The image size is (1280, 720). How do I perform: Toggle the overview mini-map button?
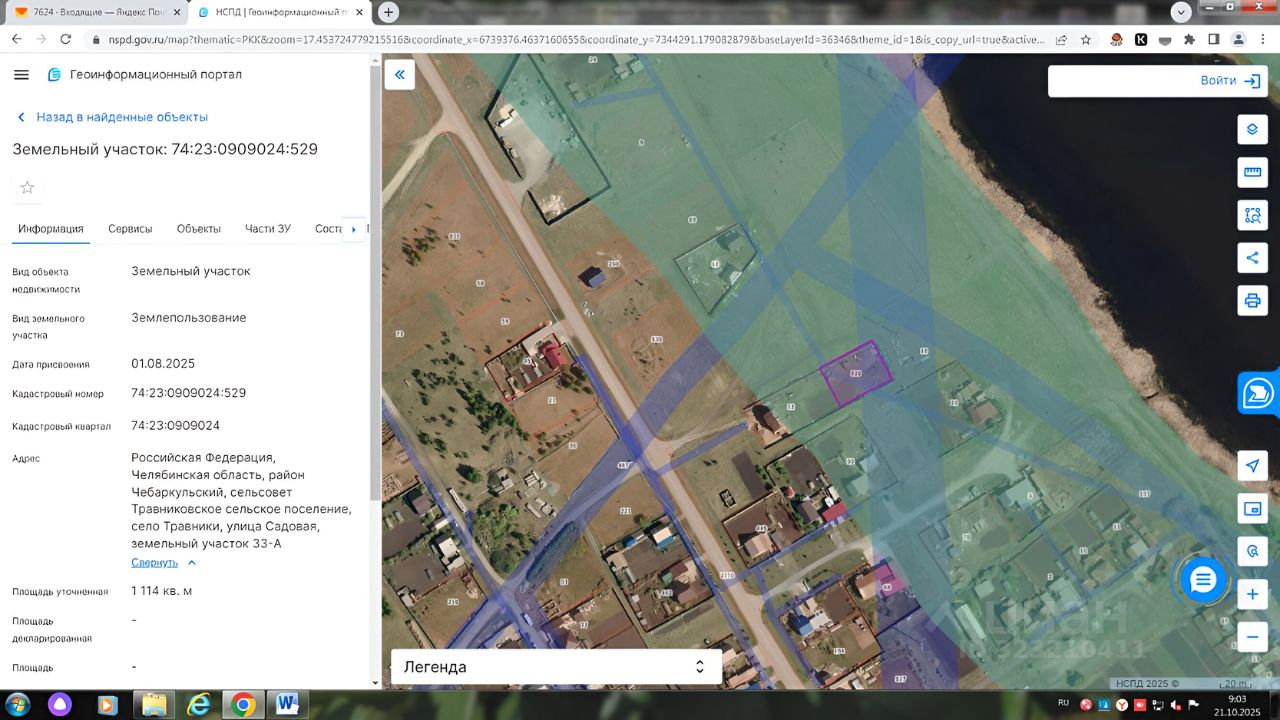[x=1252, y=508]
